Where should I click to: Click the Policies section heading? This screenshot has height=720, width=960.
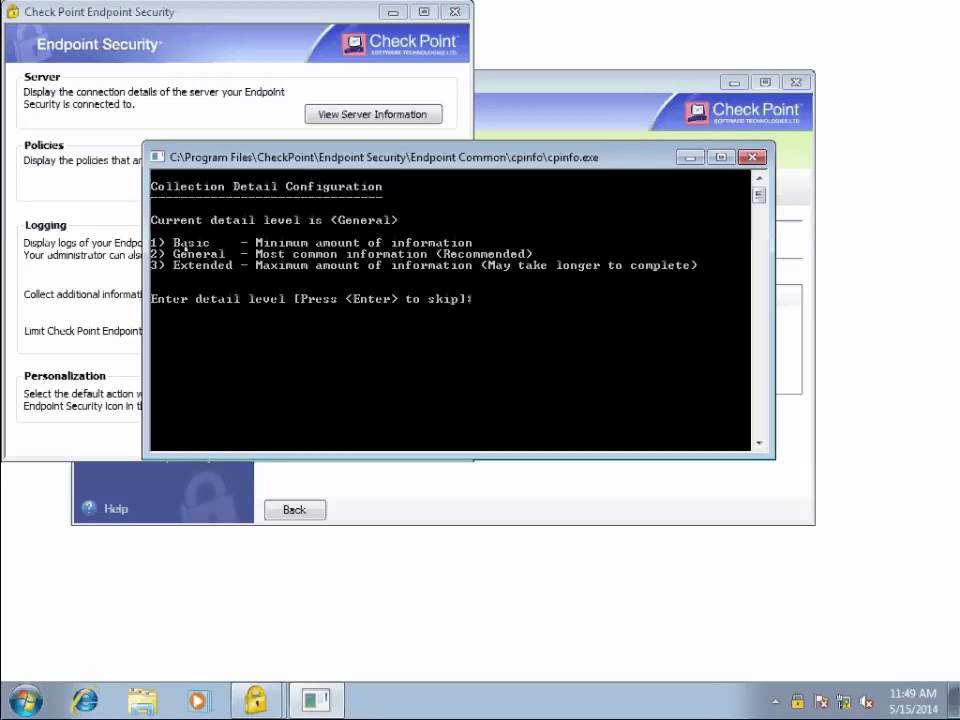point(43,145)
